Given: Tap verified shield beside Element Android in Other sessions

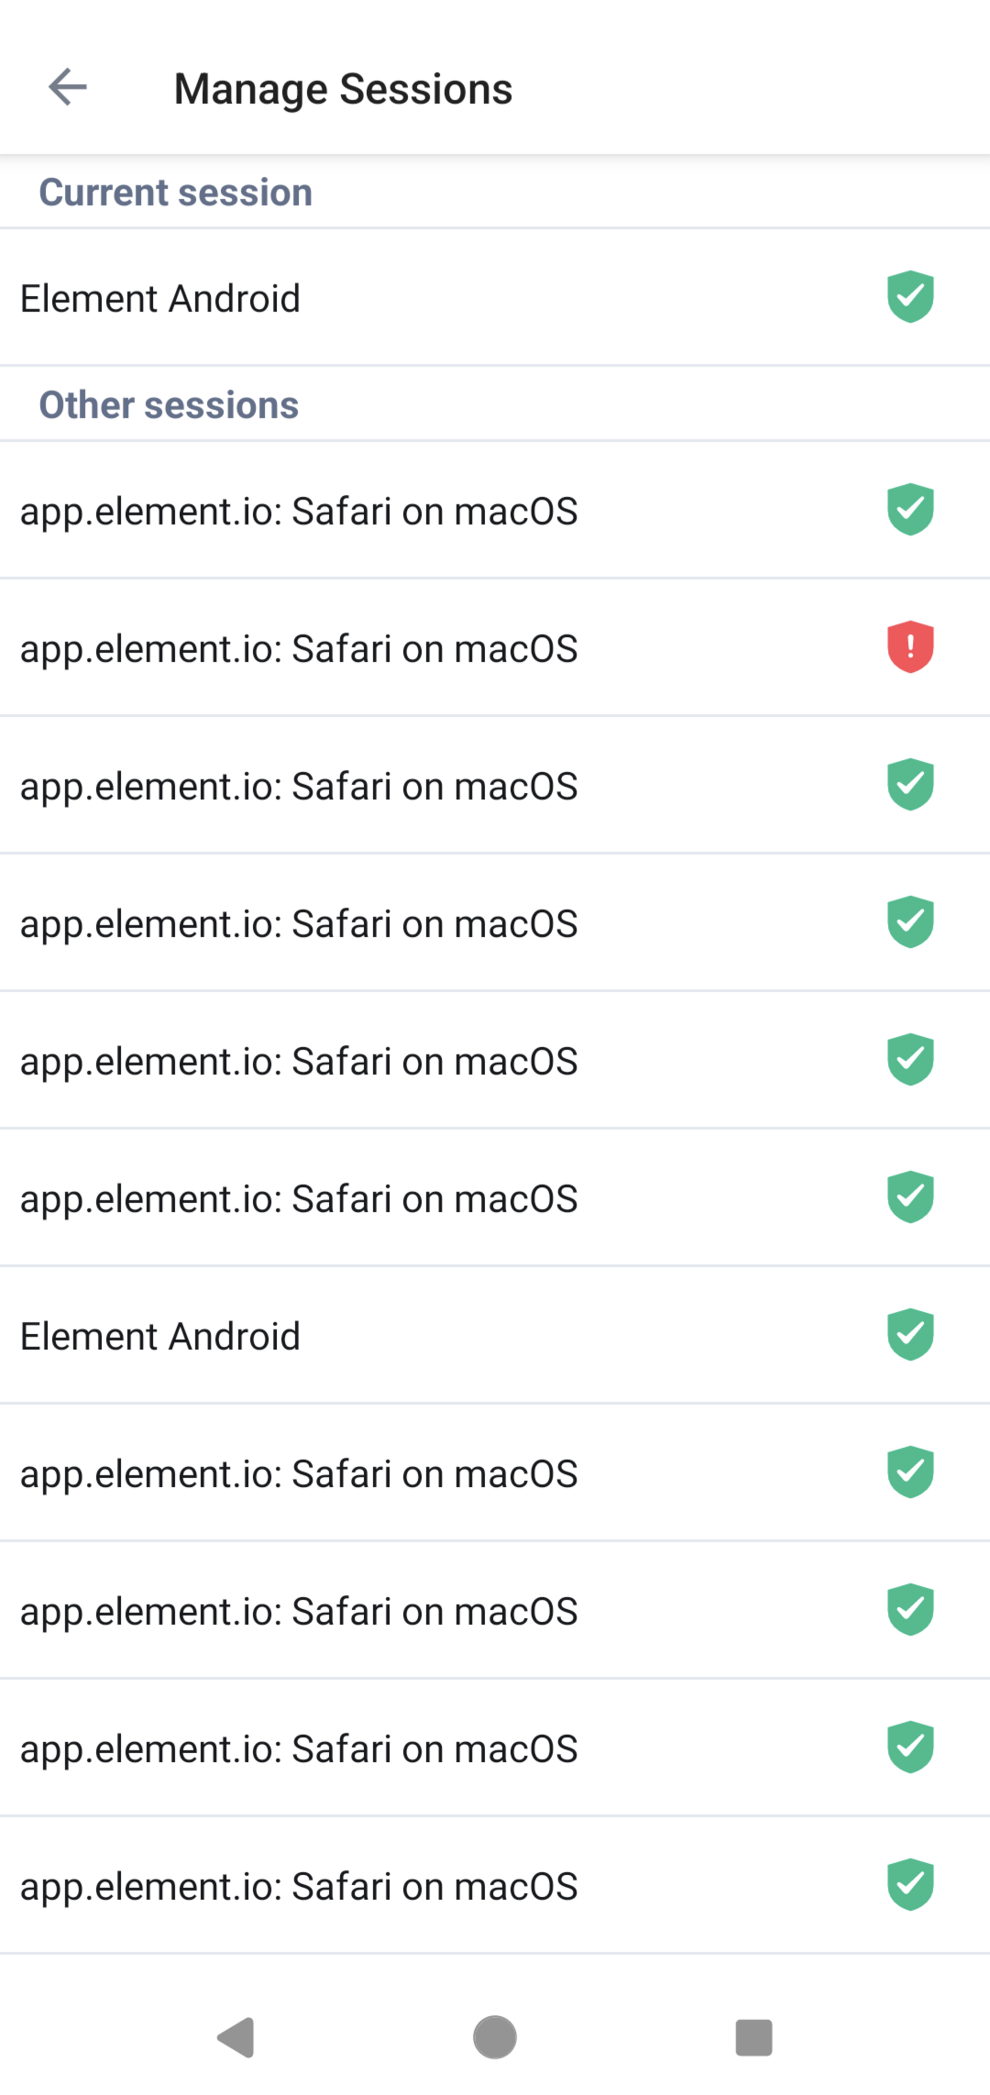Looking at the screenshot, I should [x=910, y=1335].
